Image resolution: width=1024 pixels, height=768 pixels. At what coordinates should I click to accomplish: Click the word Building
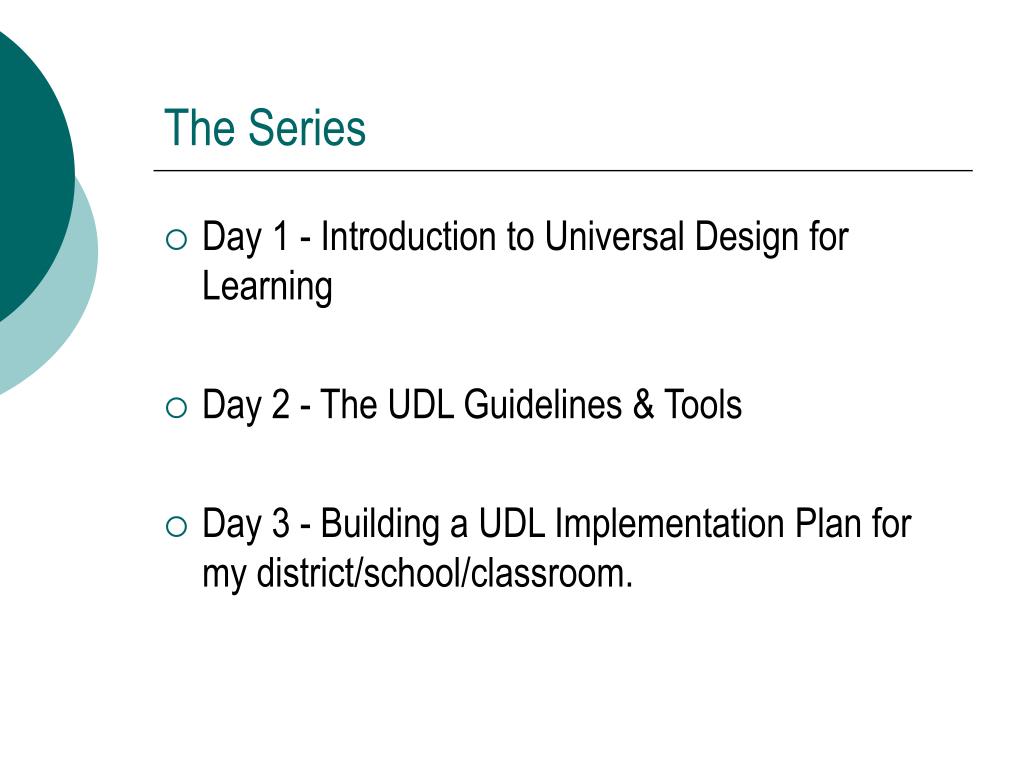coord(380,524)
